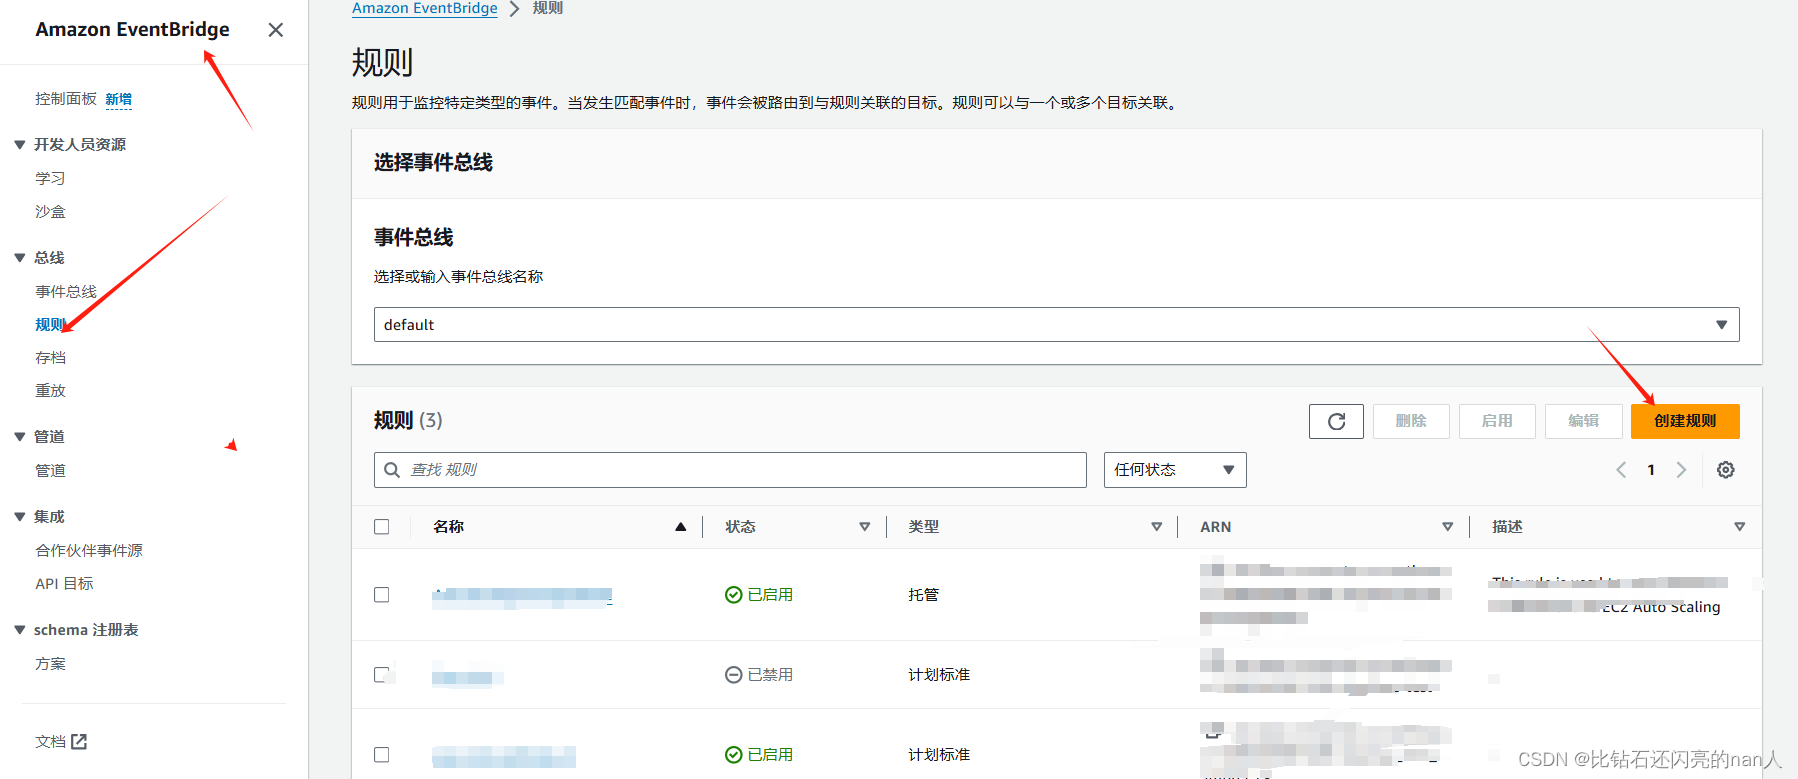The height and width of the screenshot is (779, 1798).
Task: Open the third rule's name link
Action: pyautogui.click(x=504, y=756)
